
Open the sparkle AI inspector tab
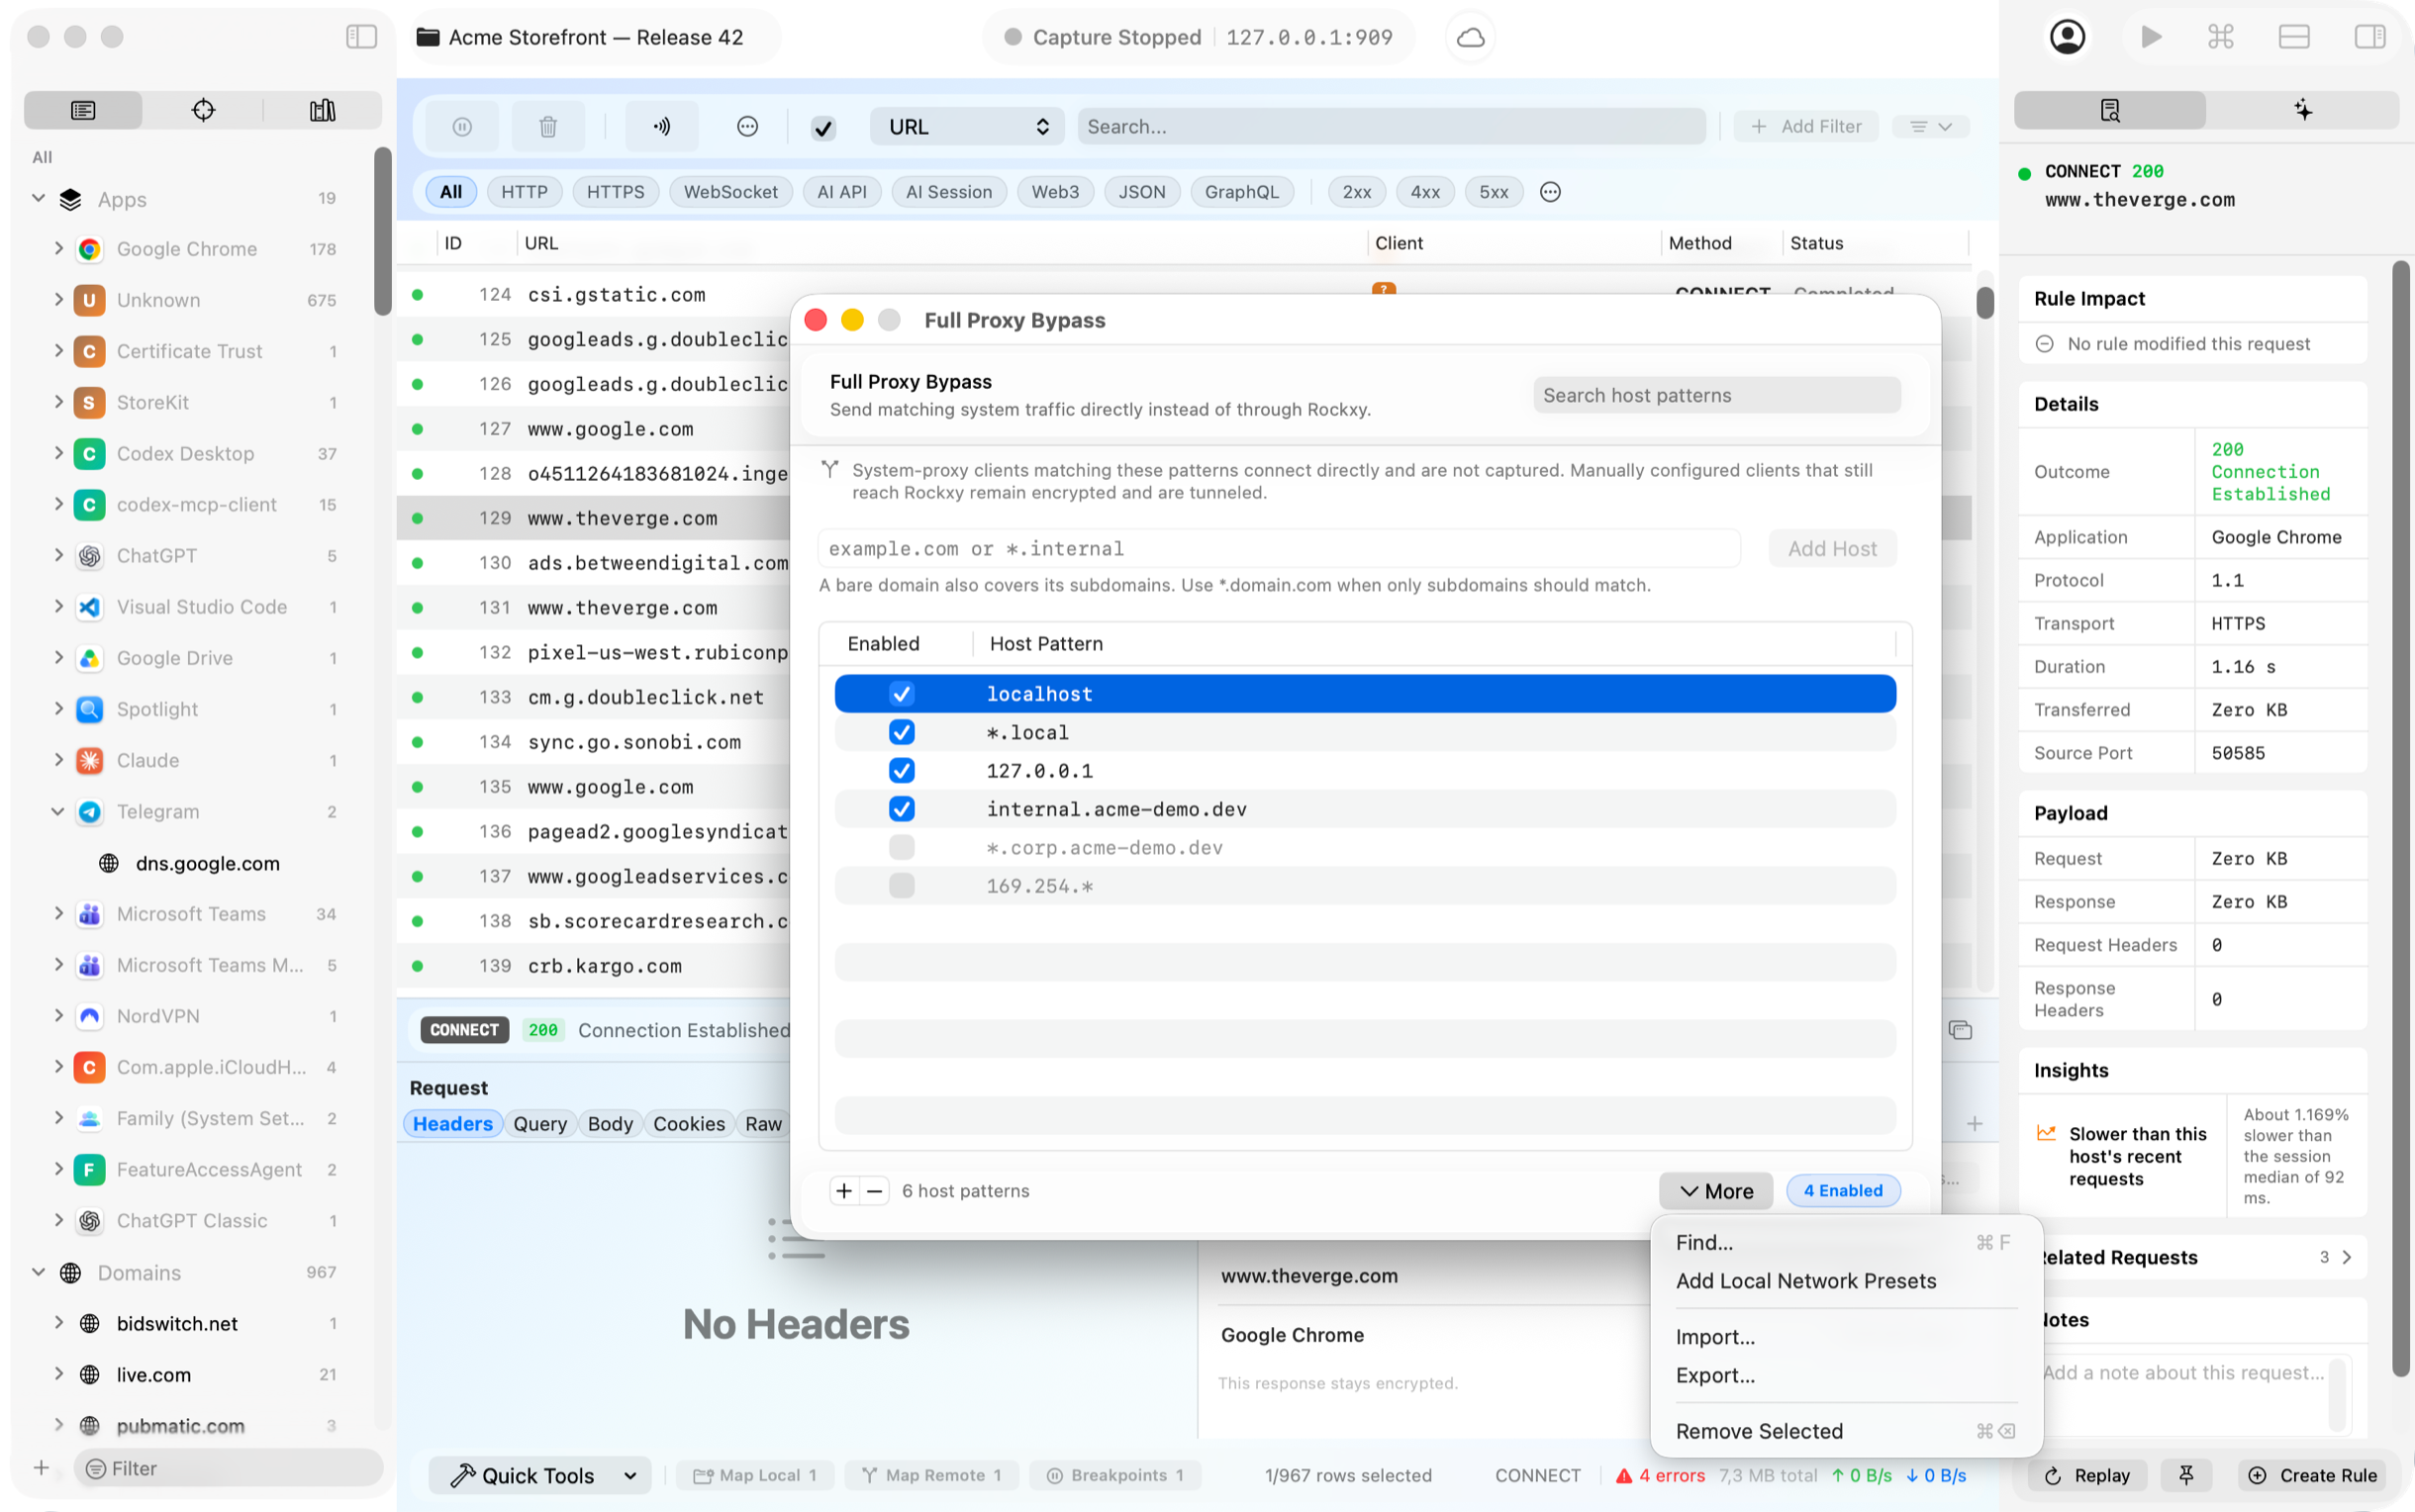pyautogui.click(x=2302, y=110)
